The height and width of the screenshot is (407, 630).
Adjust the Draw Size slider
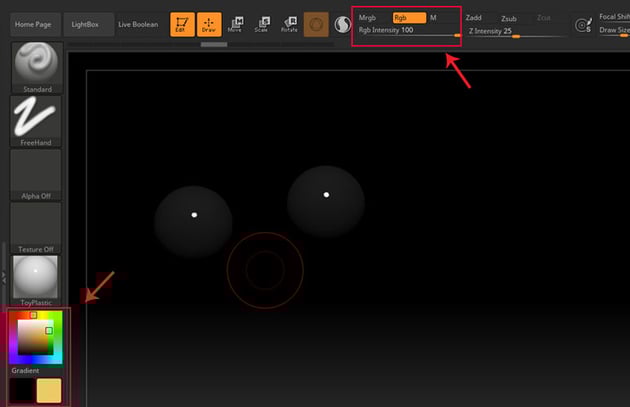[614, 31]
